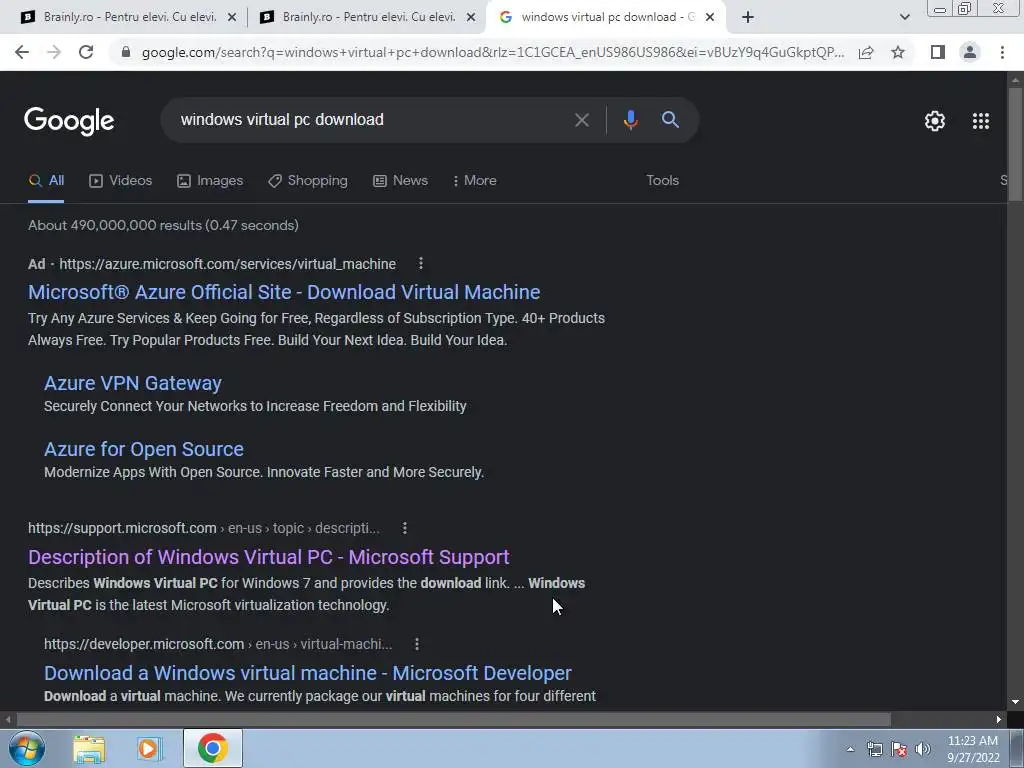Click the taskbar clock 11:23 AM
Screen dimensions: 1024x768
(x=973, y=741)
